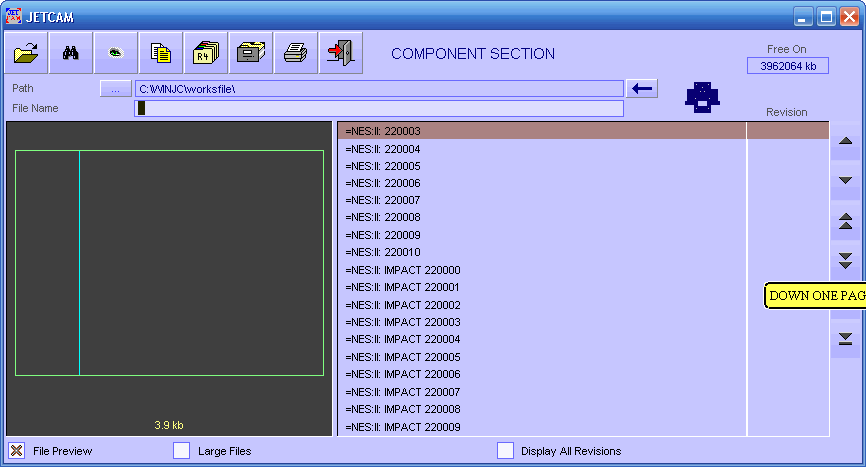Click the blue component shape icon
The width and height of the screenshot is (866, 467).
702,98
